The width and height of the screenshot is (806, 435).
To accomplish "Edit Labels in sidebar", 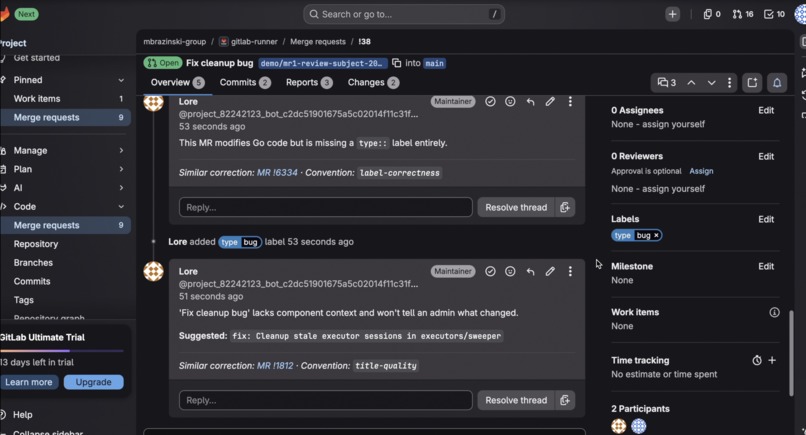I will 766,219.
